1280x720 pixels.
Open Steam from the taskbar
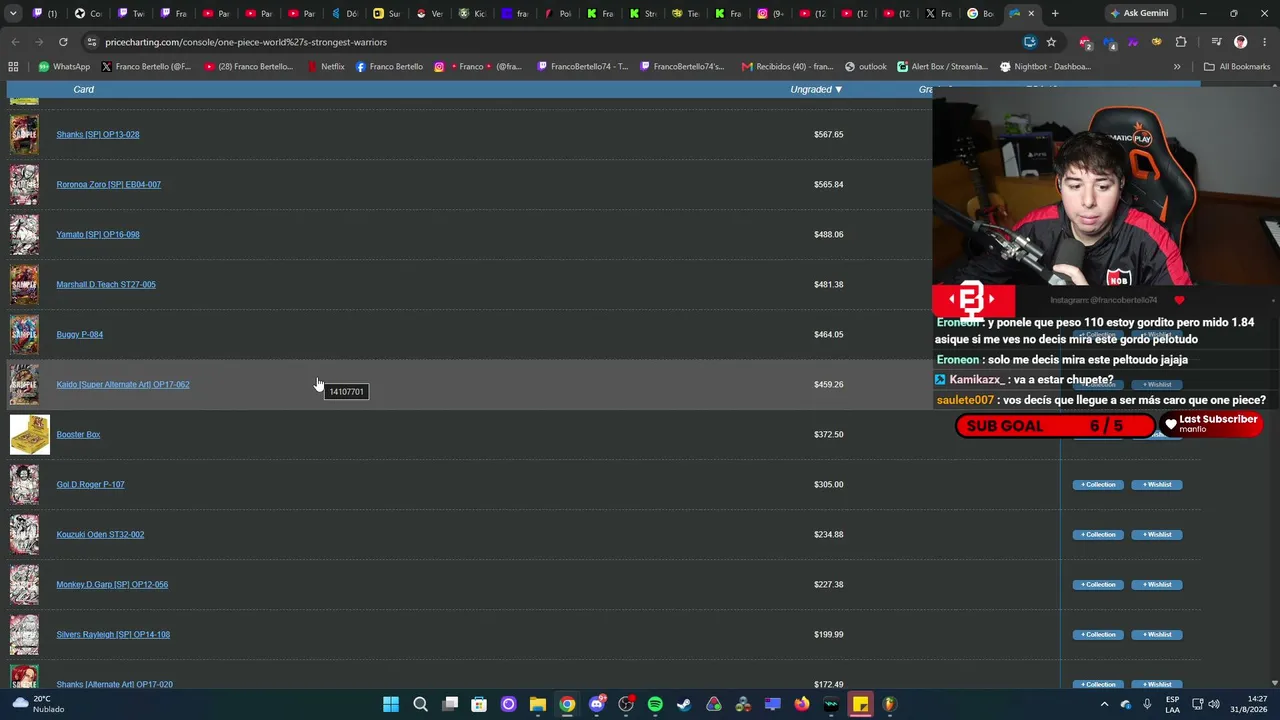click(684, 704)
